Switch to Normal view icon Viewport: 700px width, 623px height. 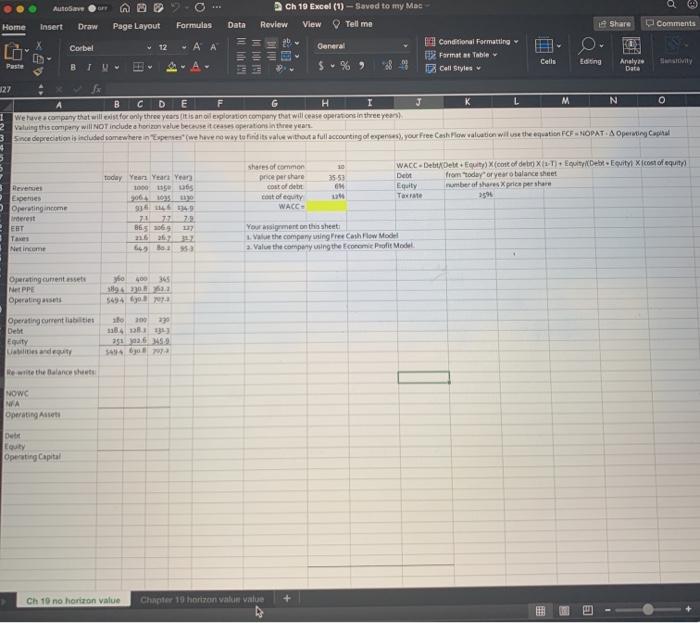tap(540, 611)
